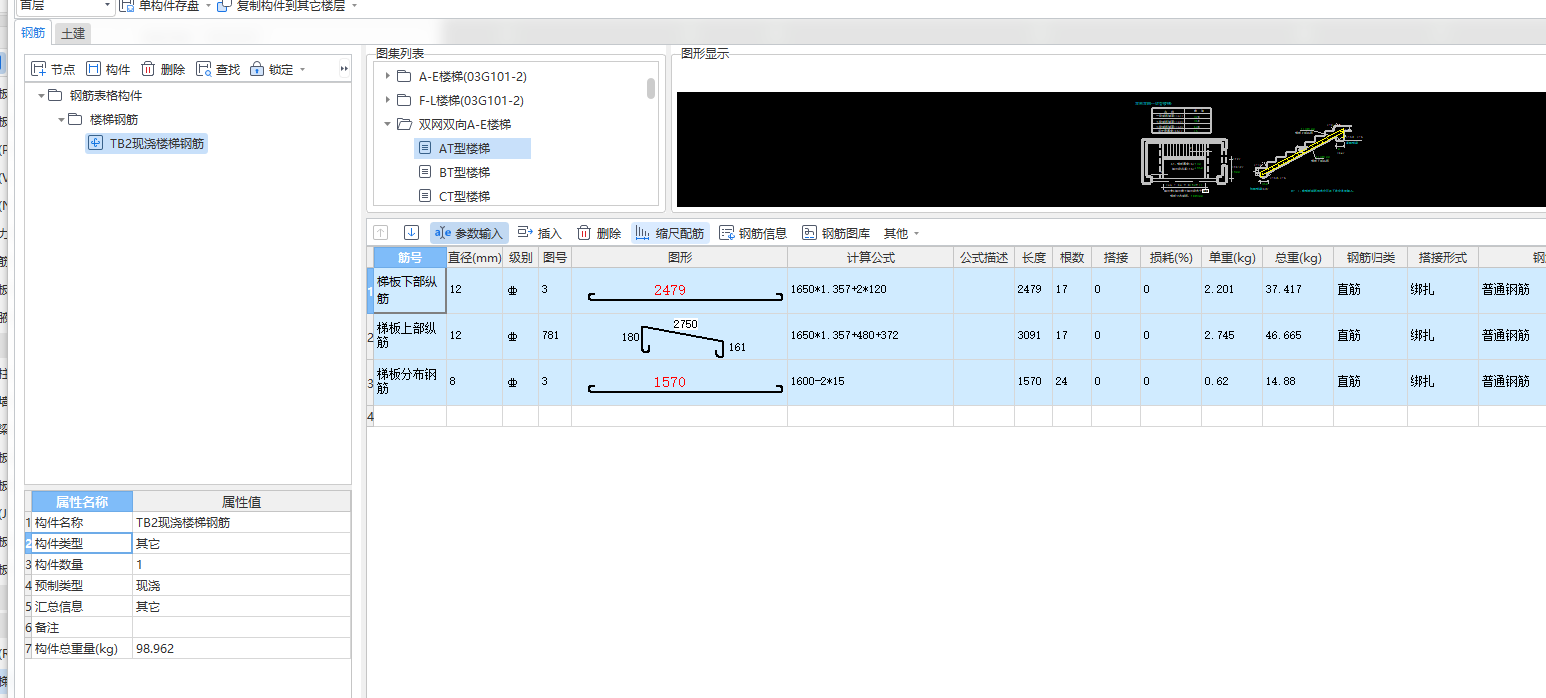This screenshot has height=698, width=1546.
Task: Switch to the 钢筋 tab
Action: click(x=33, y=33)
